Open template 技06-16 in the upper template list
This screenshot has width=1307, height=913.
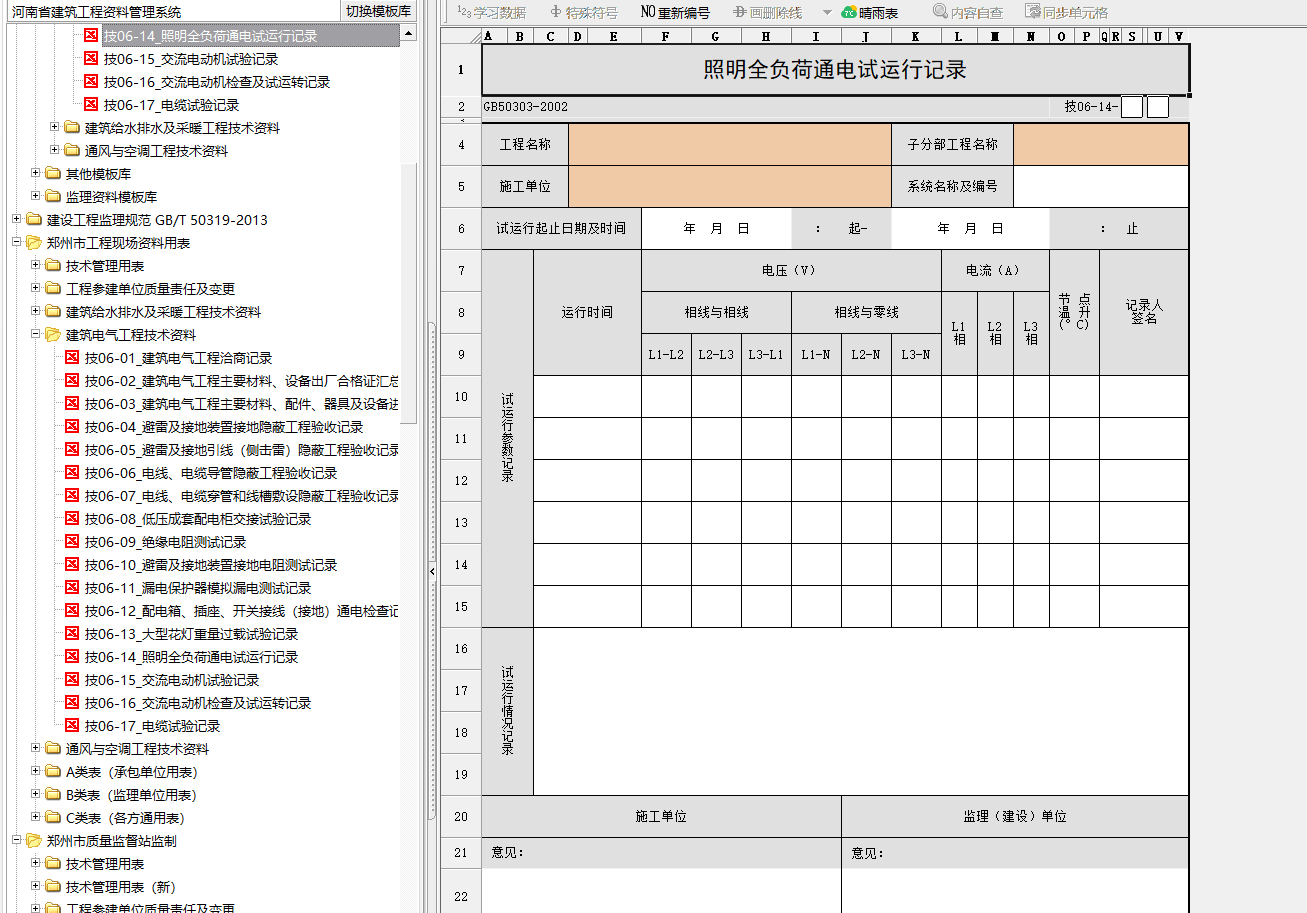point(217,82)
